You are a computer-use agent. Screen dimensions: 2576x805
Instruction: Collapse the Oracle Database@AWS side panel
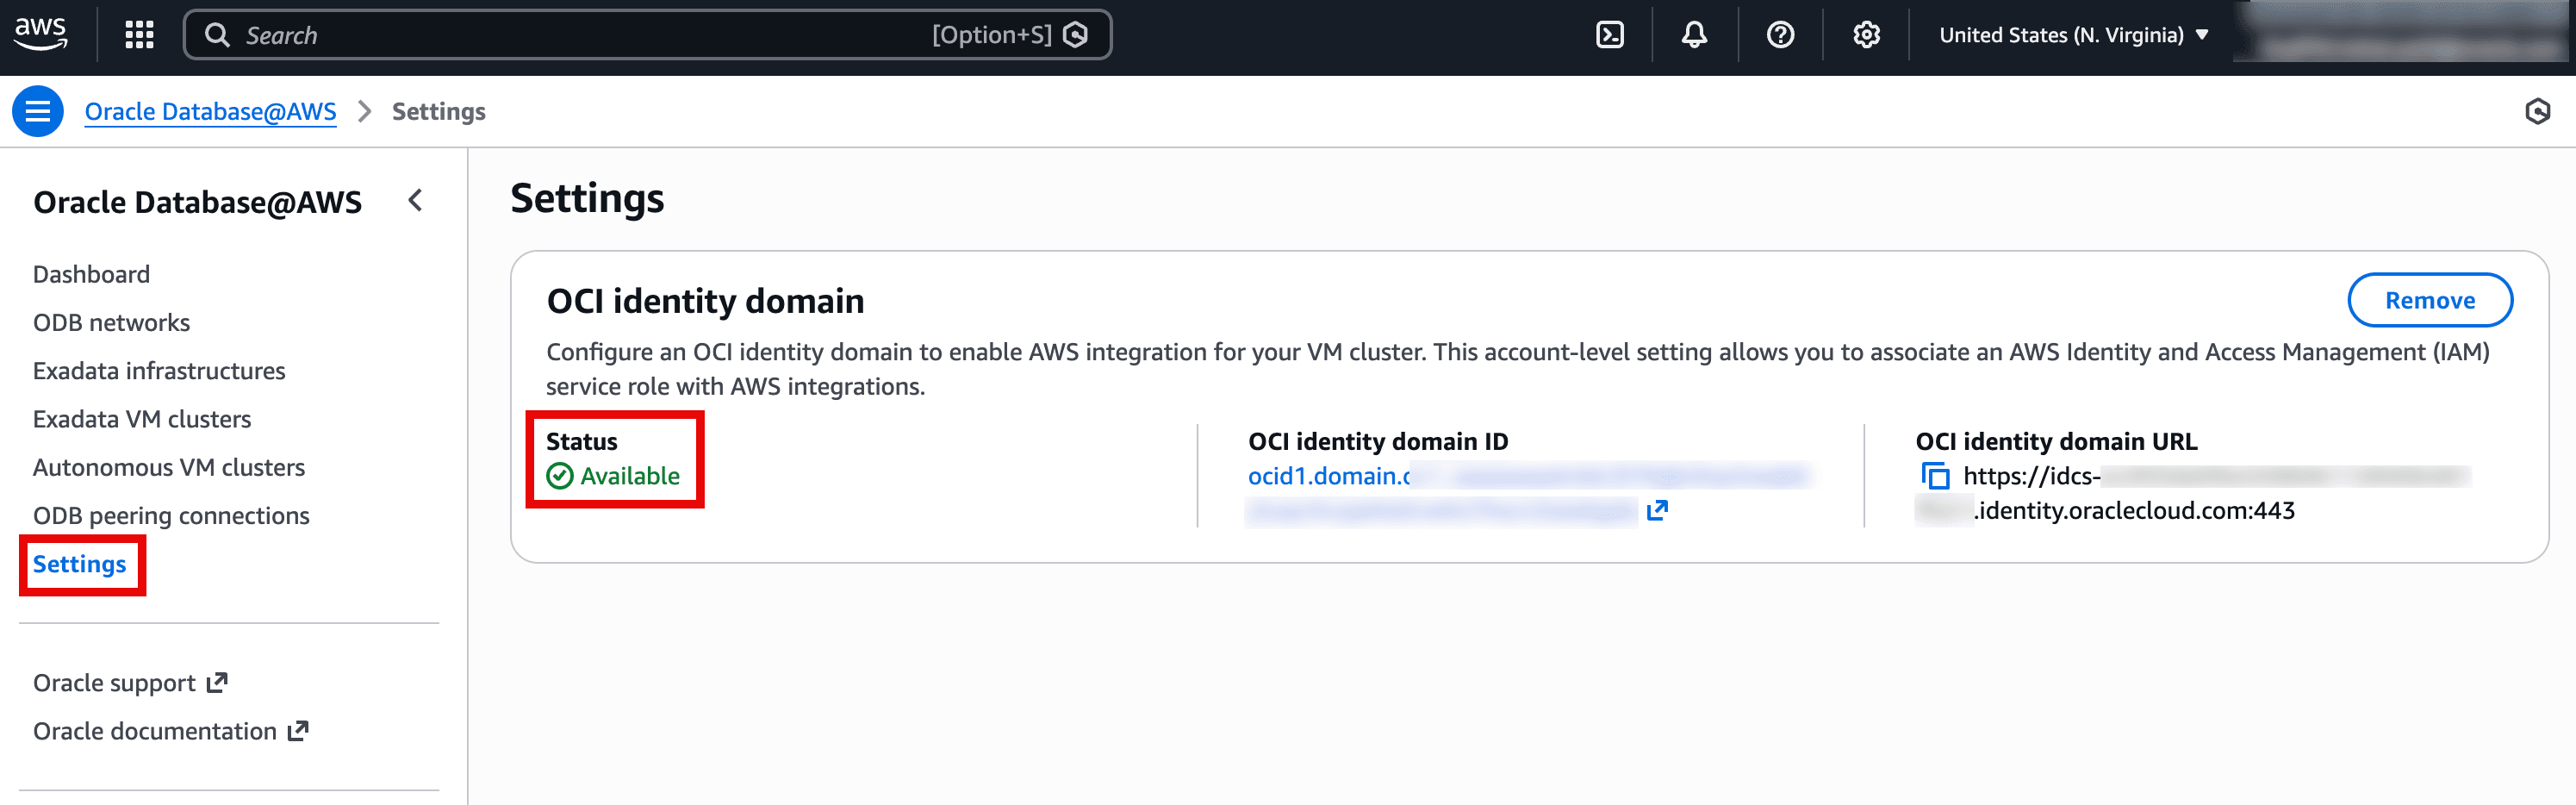point(416,200)
